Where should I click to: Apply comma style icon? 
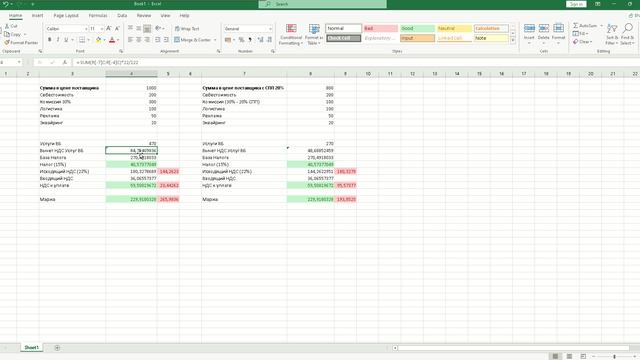[250, 40]
